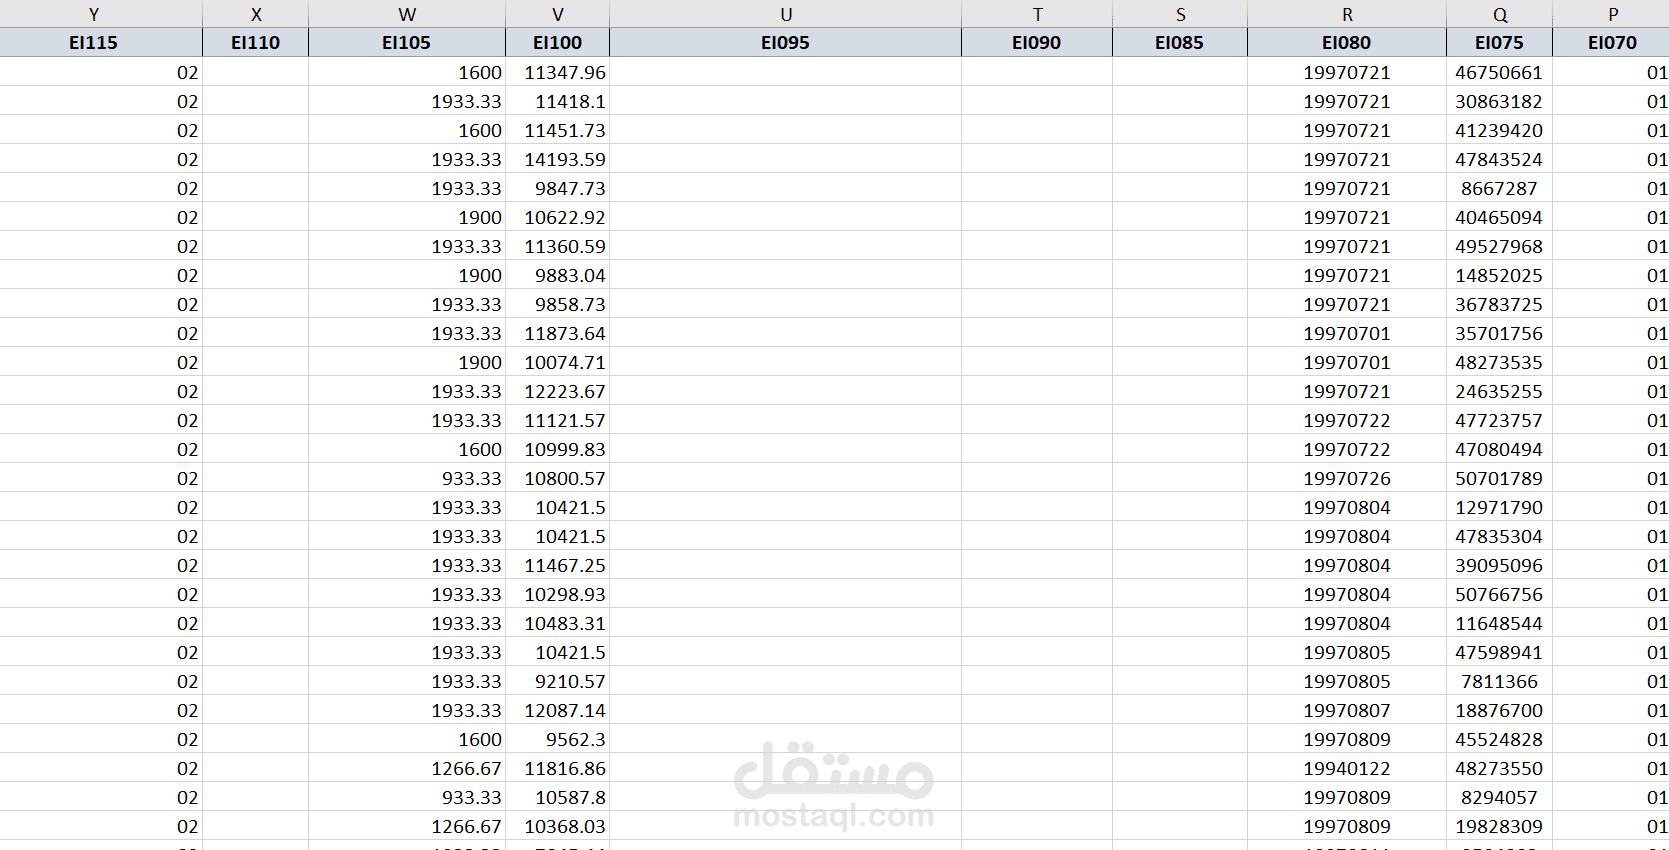
Task: Click the EI110 header cell
Action: [256, 43]
